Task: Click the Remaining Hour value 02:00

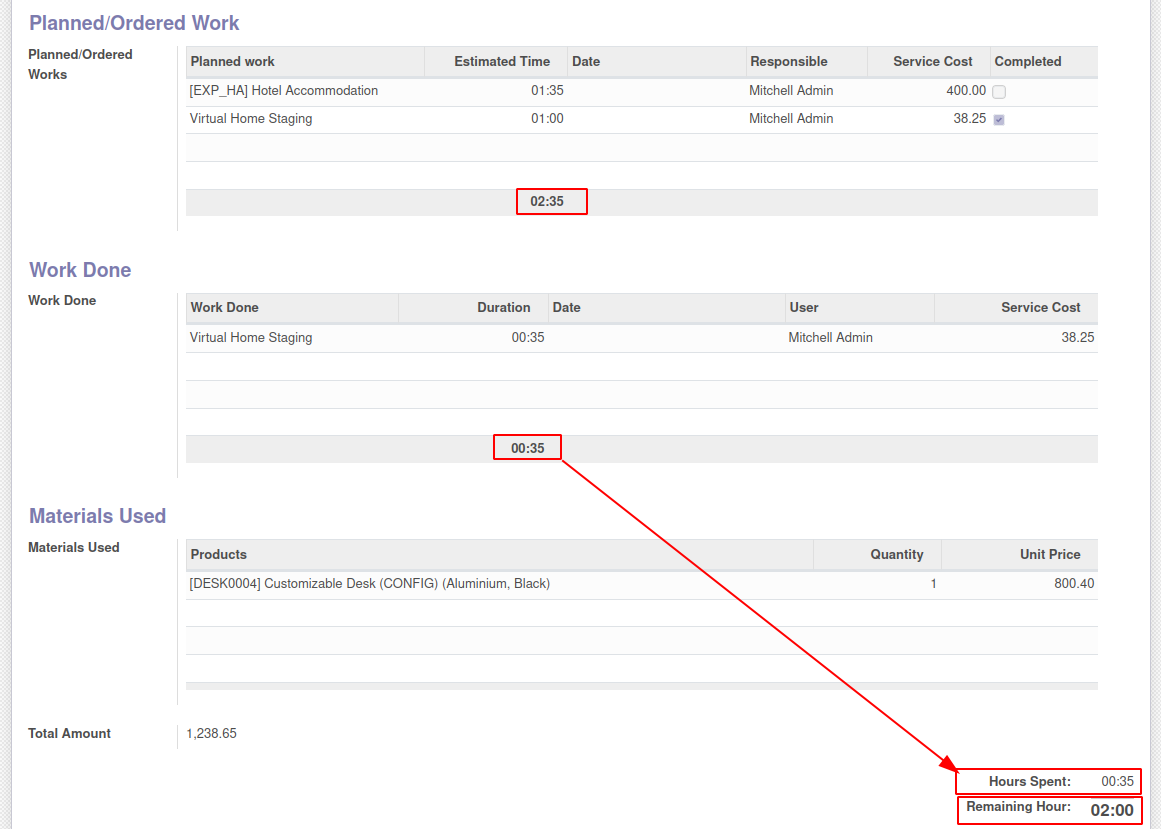Action: pos(1111,810)
